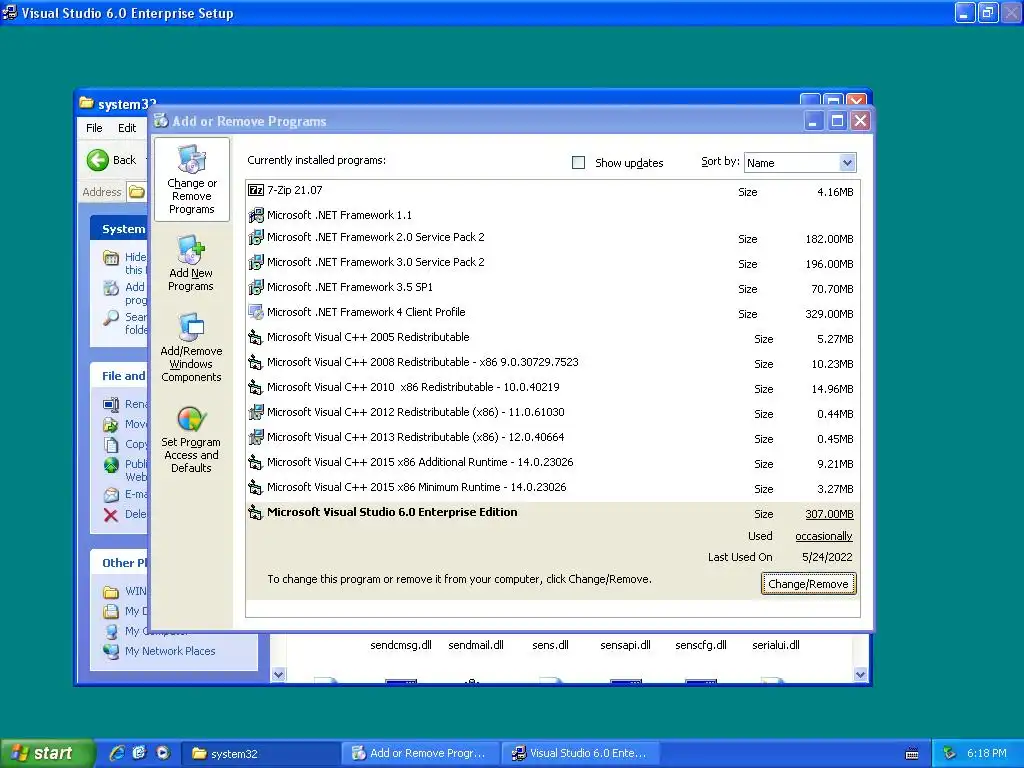Screen dimensions: 1024x768
Task: Open Set Program Access and Defaults
Action: [191, 440]
